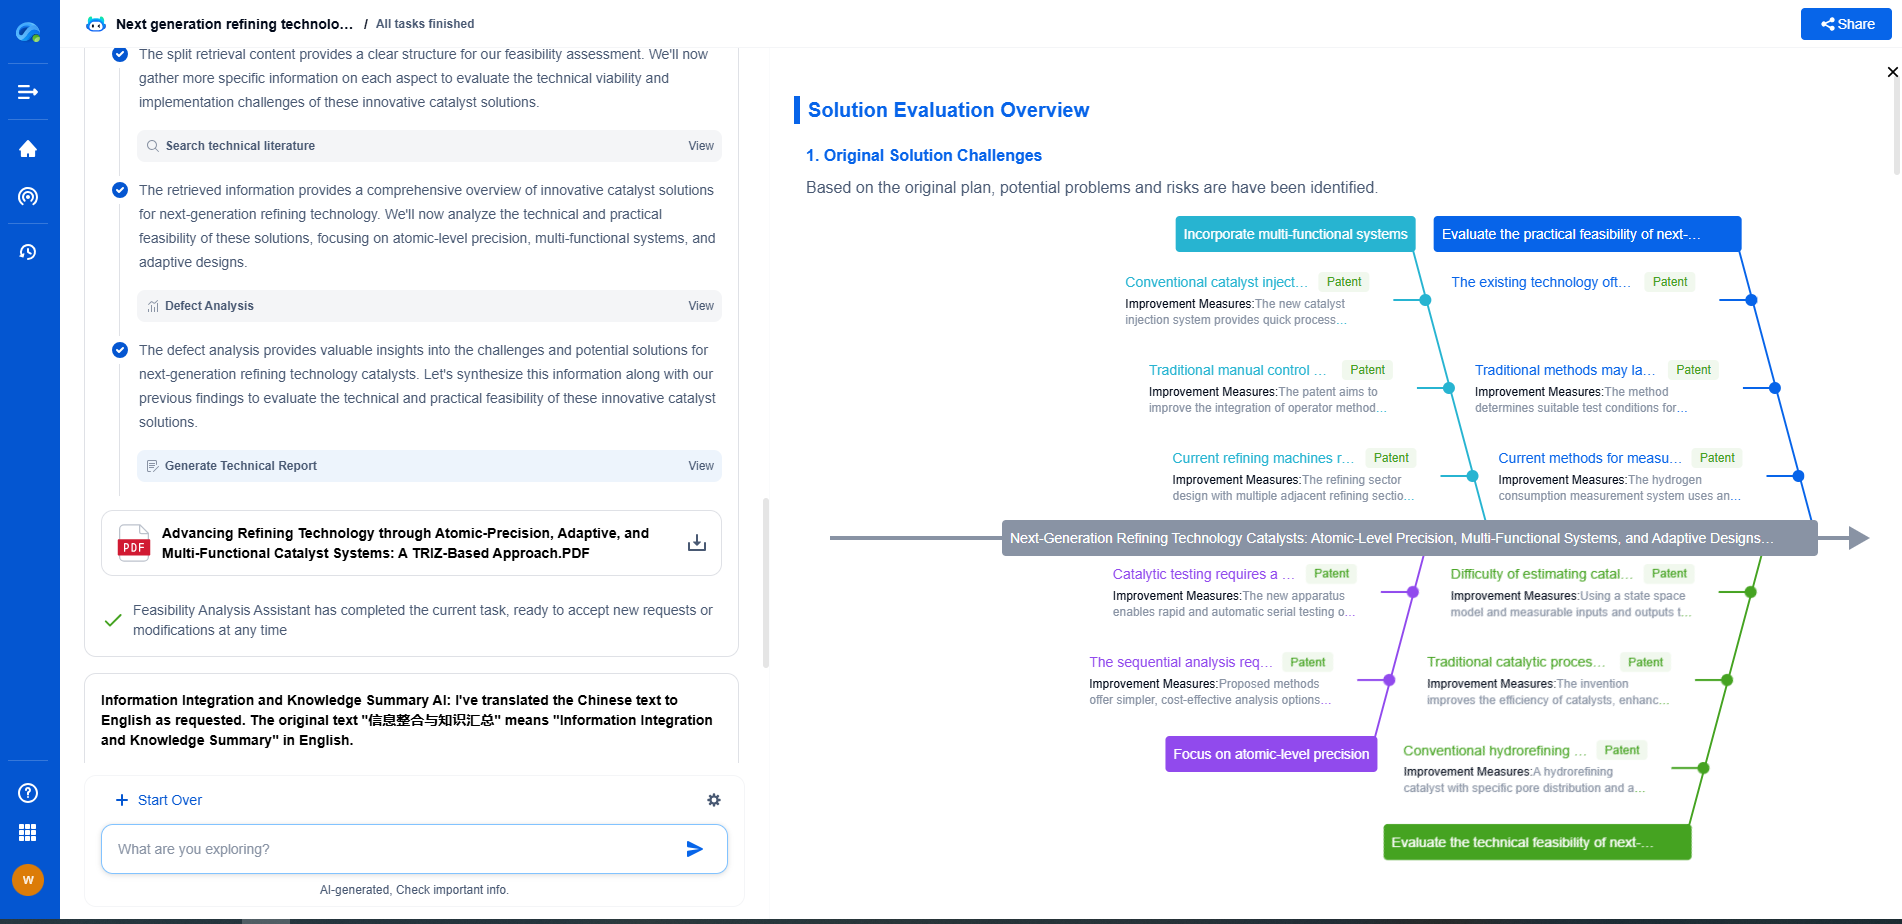Open chat settings gear icon
The height and width of the screenshot is (924, 1902).
click(x=713, y=800)
